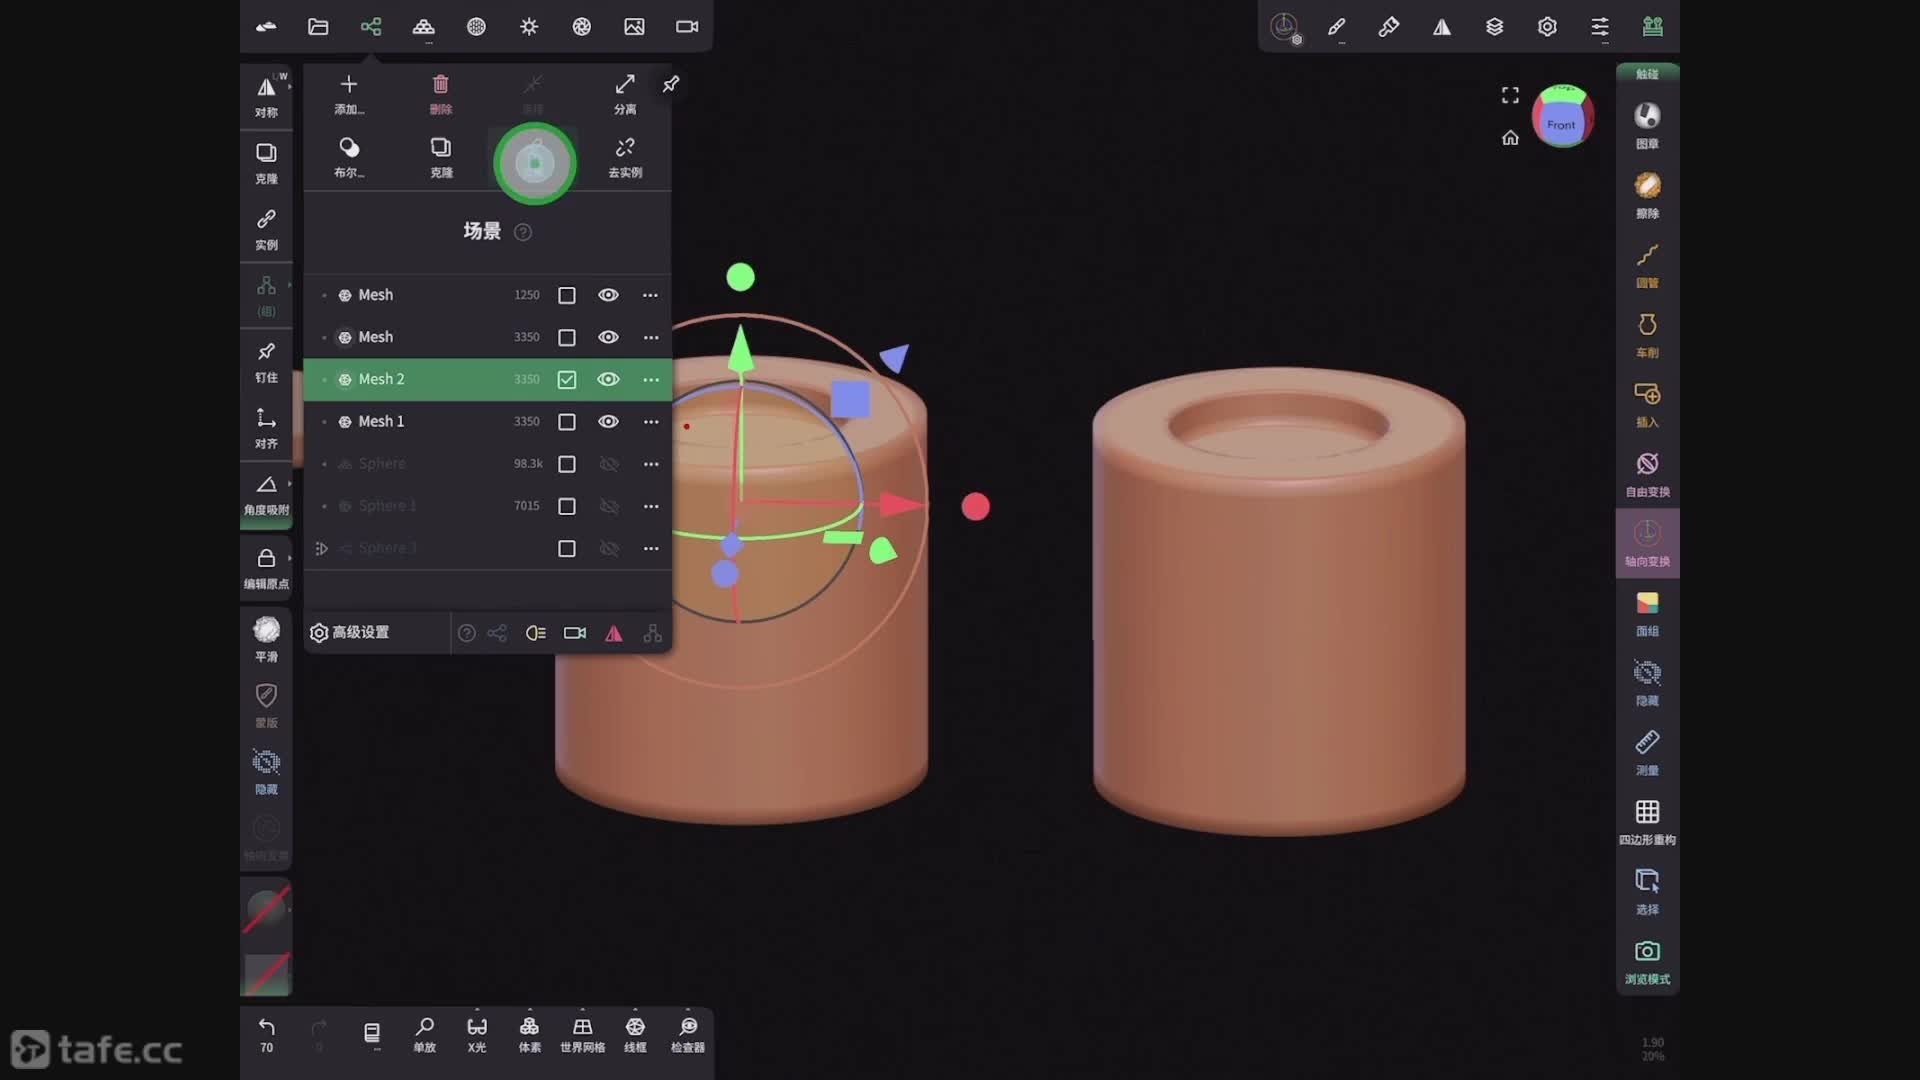Select the 选择 selection tool
Screen dimensions: 1920x1080
click(x=1648, y=891)
